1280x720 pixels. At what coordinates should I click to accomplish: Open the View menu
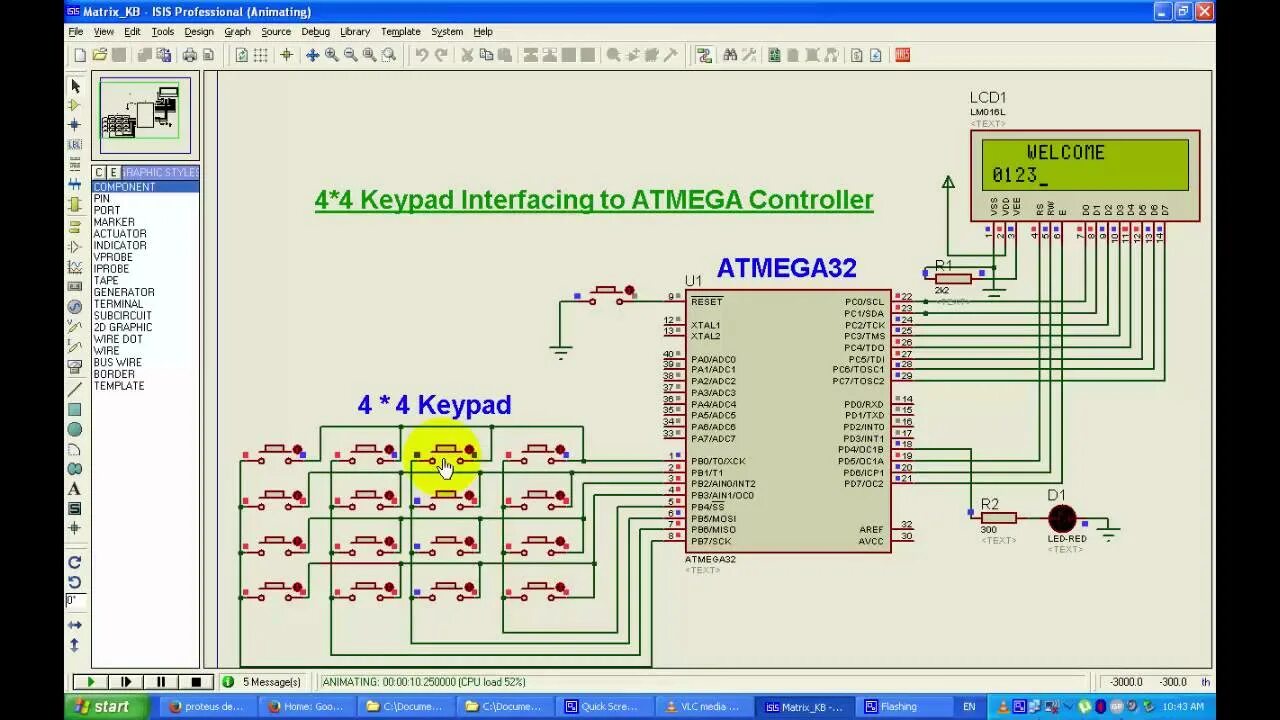point(103,32)
